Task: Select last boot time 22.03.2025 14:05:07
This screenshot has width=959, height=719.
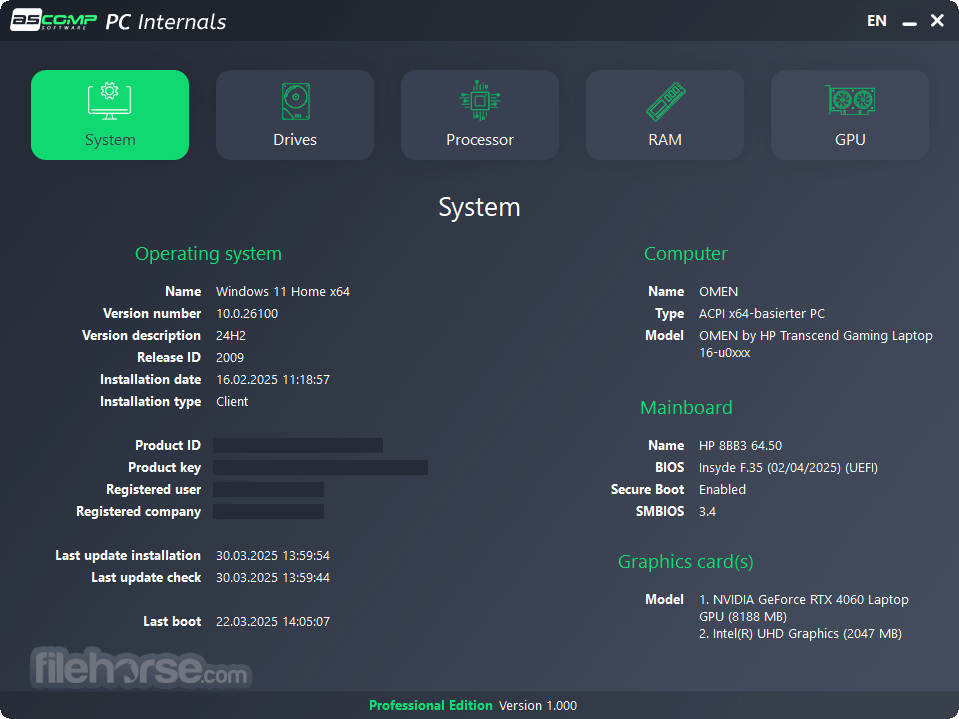Action: coord(273,622)
